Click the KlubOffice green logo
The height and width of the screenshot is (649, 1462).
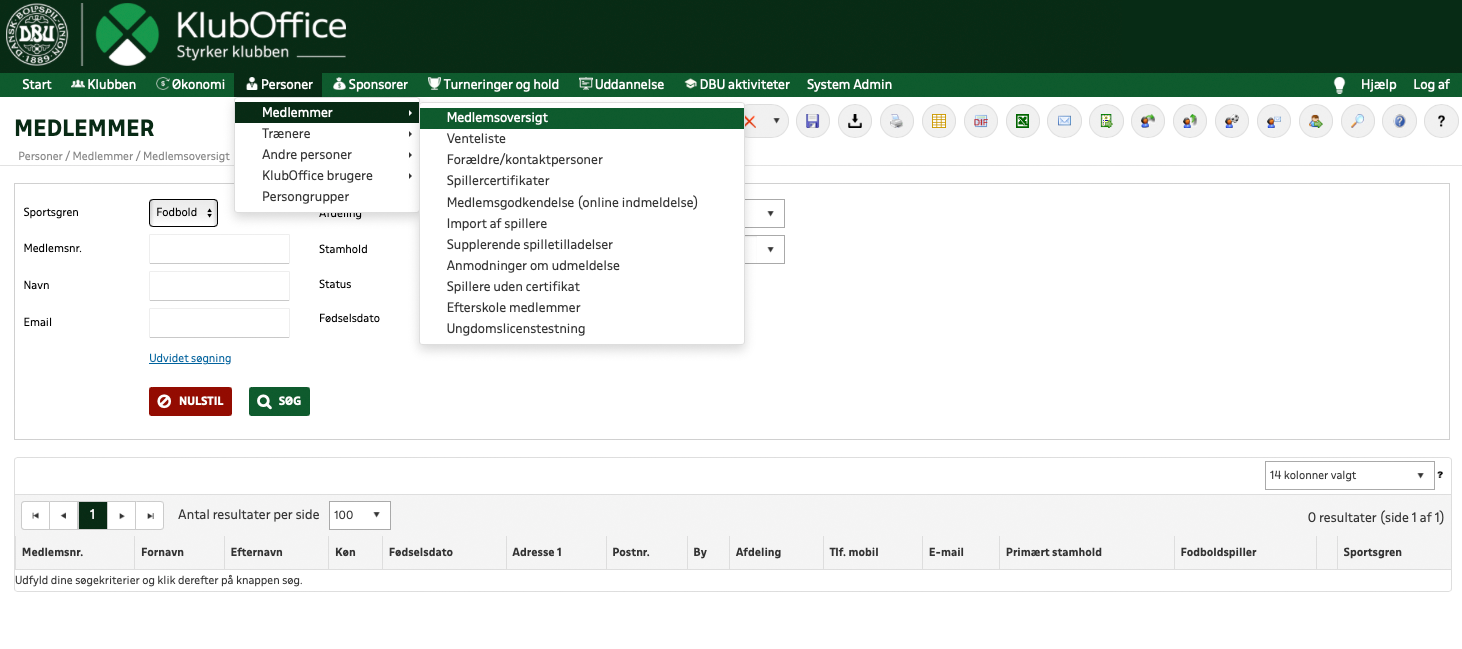pyautogui.click(x=127, y=35)
